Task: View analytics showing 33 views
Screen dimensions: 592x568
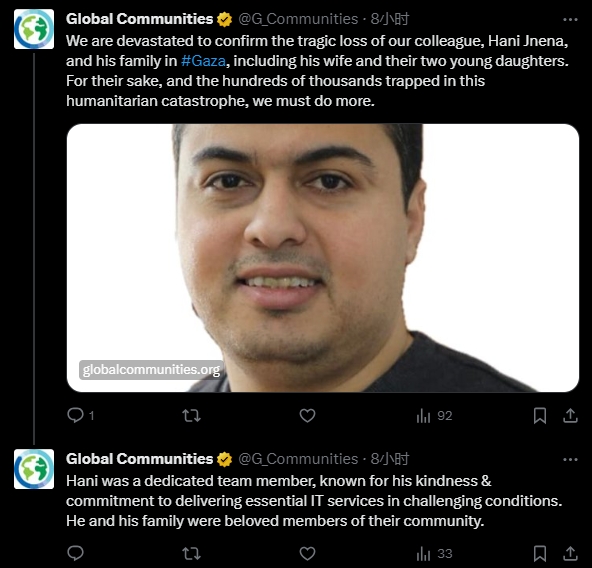Action: (x=434, y=554)
